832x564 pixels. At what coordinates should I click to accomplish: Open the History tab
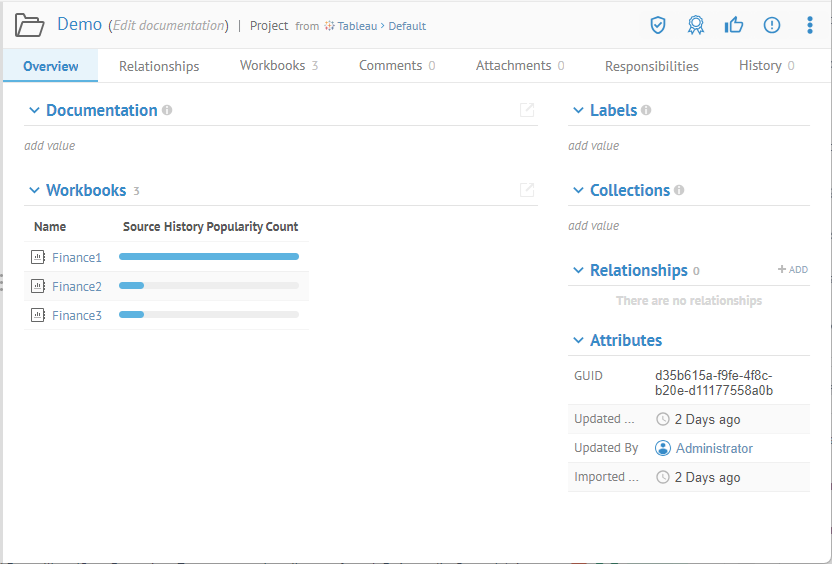(760, 66)
